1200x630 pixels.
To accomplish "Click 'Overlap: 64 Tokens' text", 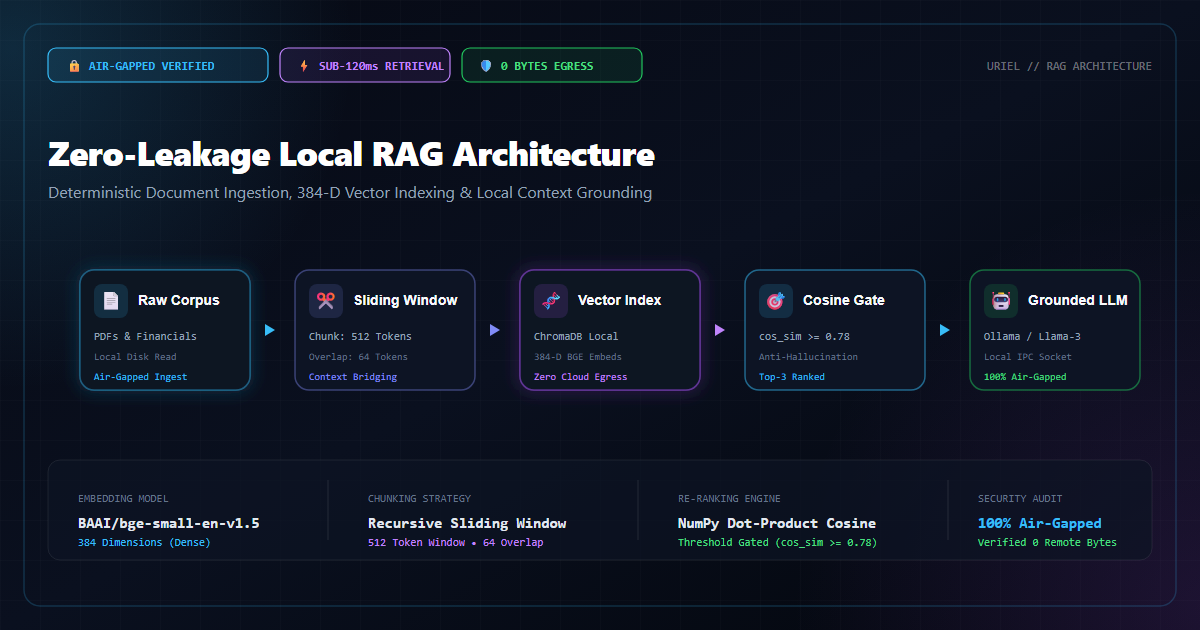I will coord(358,357).
